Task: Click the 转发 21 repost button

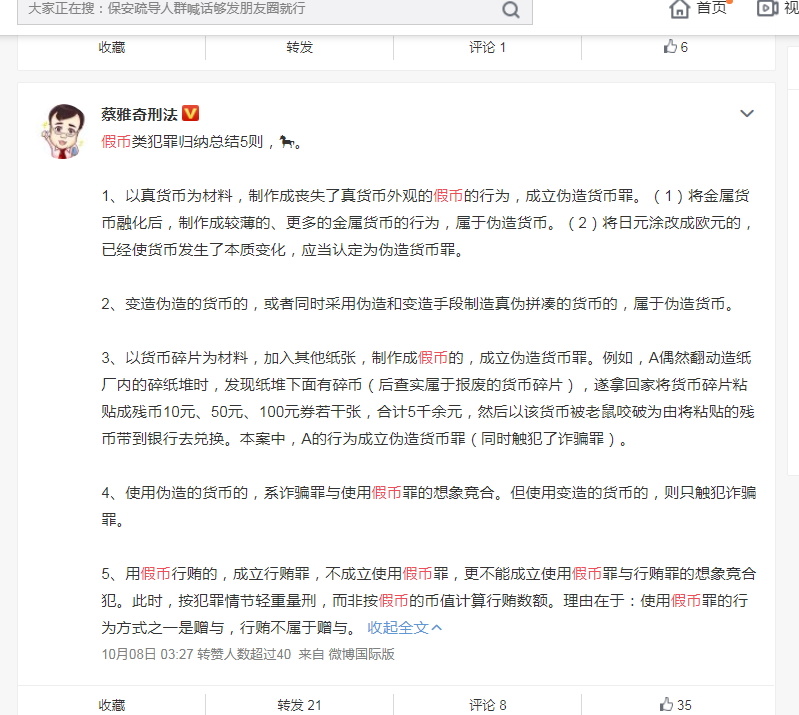Action: click(x=299, y=705)
